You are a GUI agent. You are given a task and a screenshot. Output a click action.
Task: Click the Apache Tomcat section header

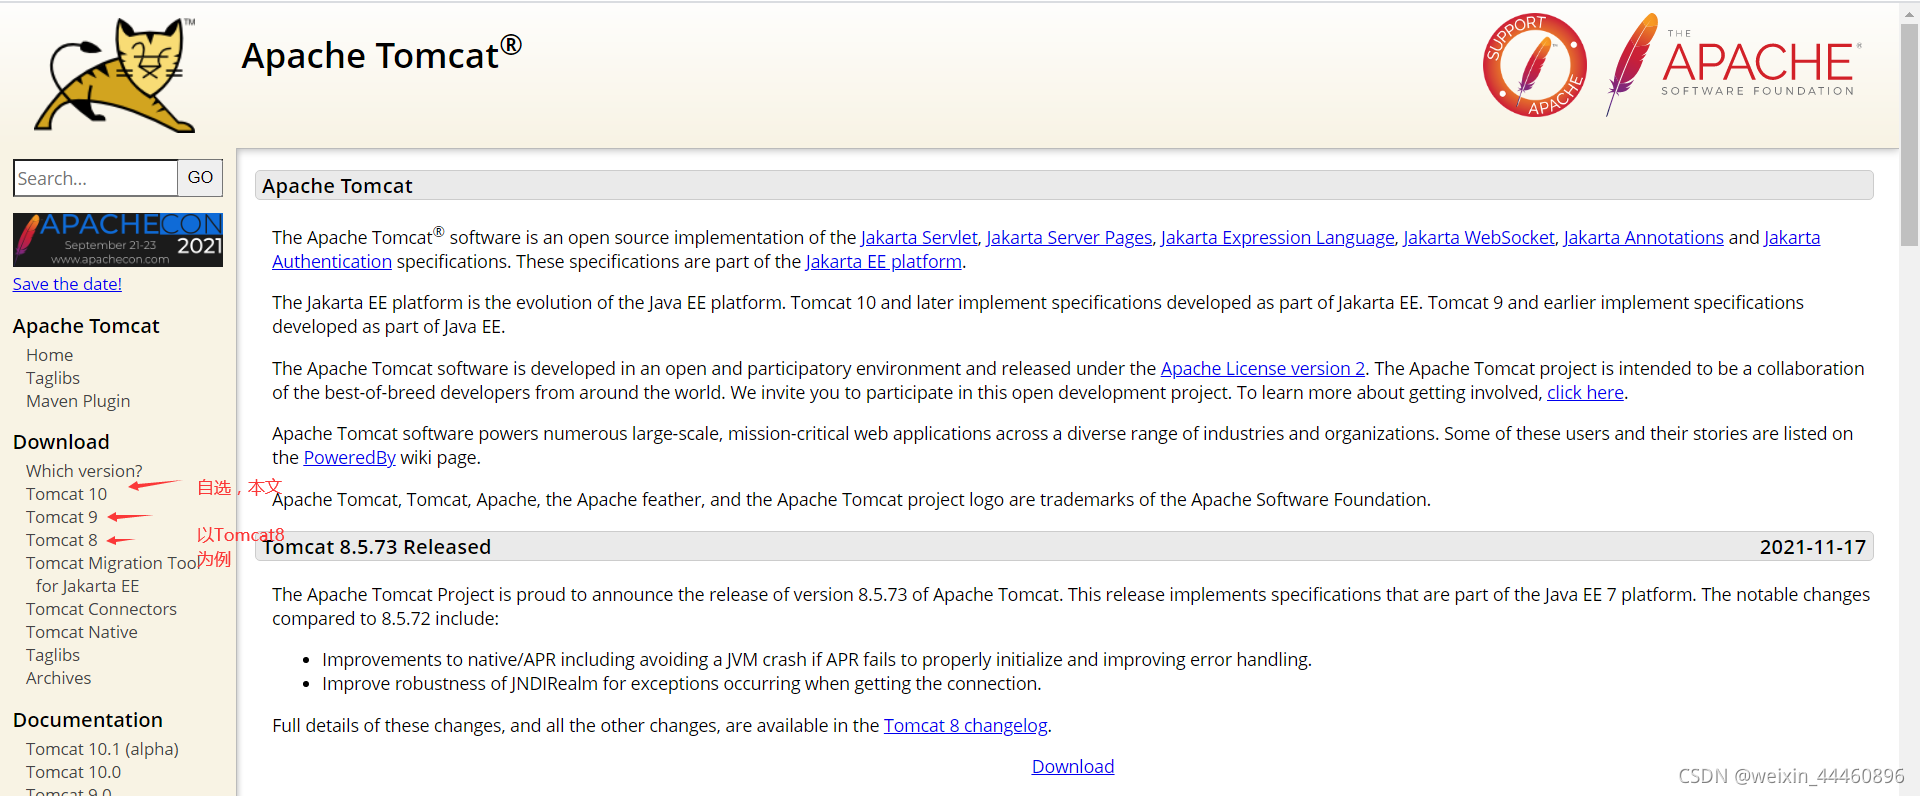[x=1064, y=185]
